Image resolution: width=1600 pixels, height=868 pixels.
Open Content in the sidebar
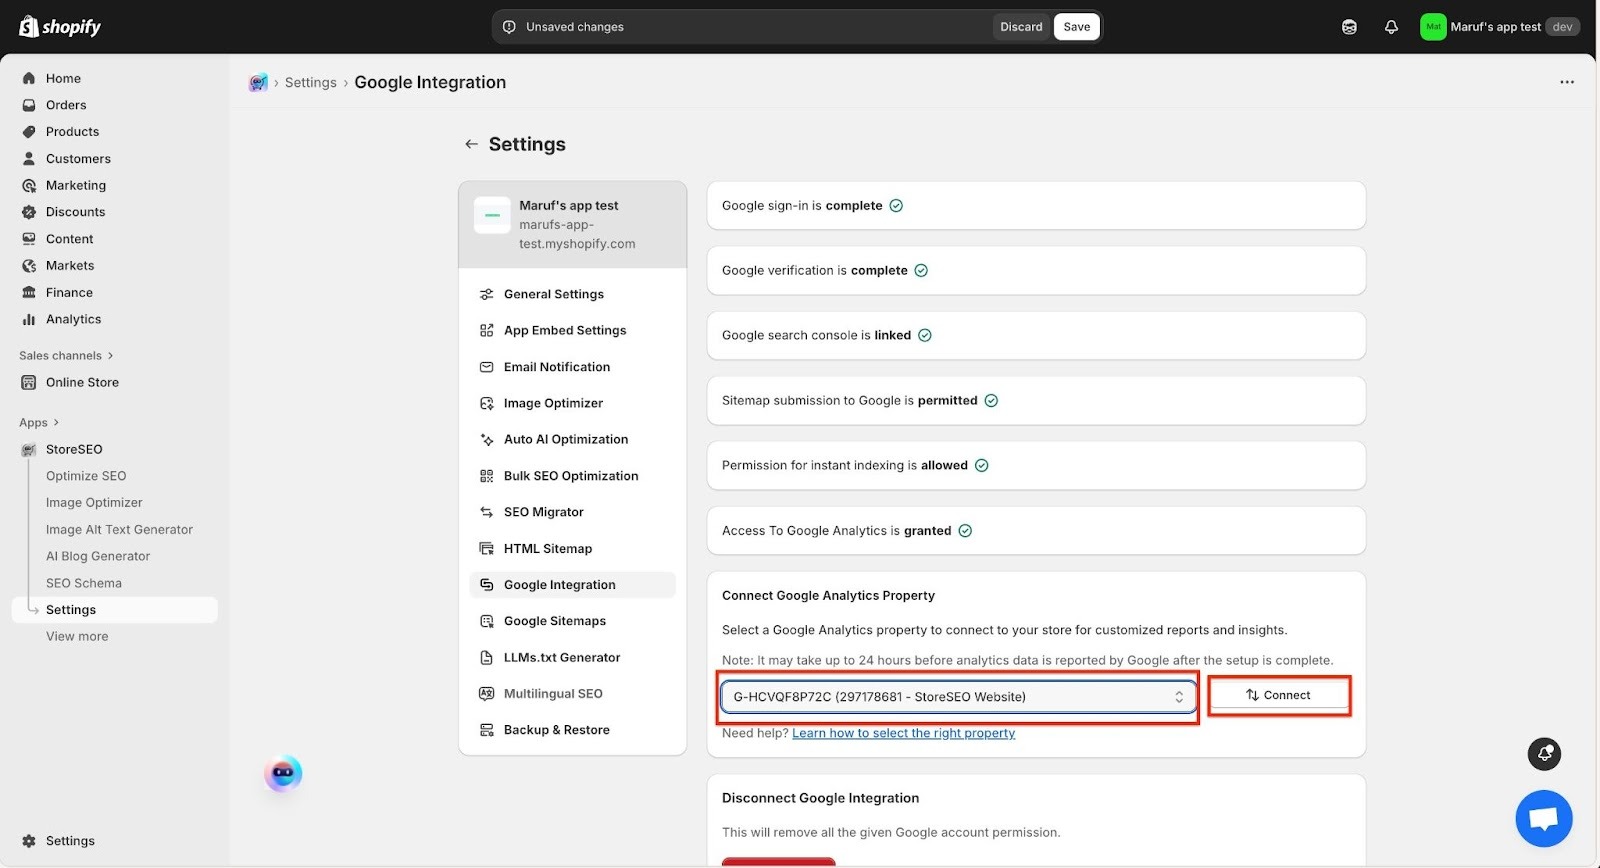(x=69, y=239)
